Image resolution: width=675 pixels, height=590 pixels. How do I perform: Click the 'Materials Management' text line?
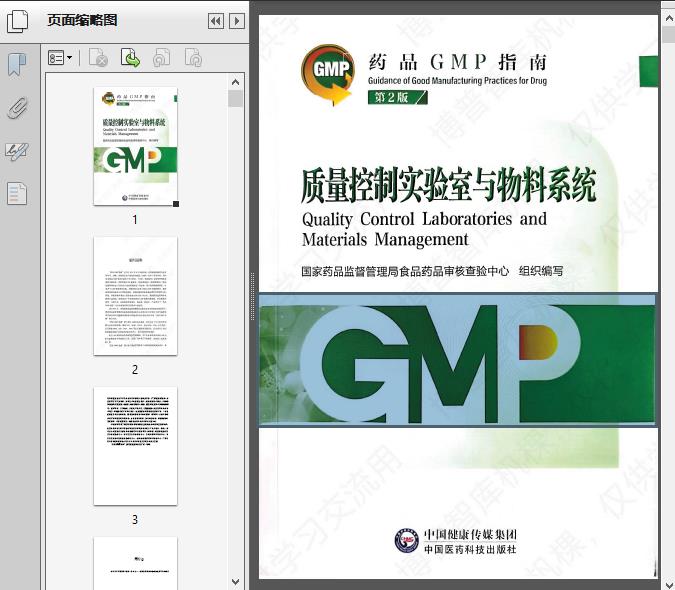coord(385,239)
